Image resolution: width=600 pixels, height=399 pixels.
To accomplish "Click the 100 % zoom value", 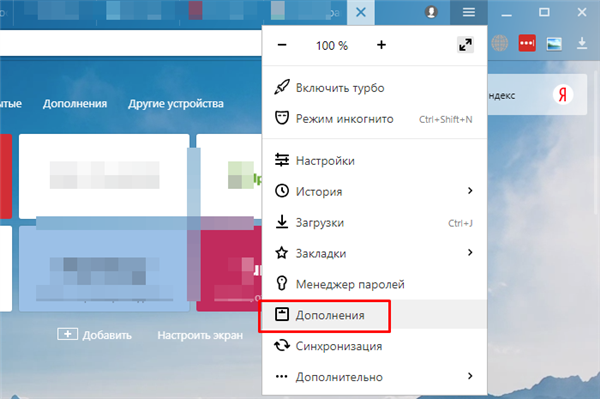I will pos(332,46).
